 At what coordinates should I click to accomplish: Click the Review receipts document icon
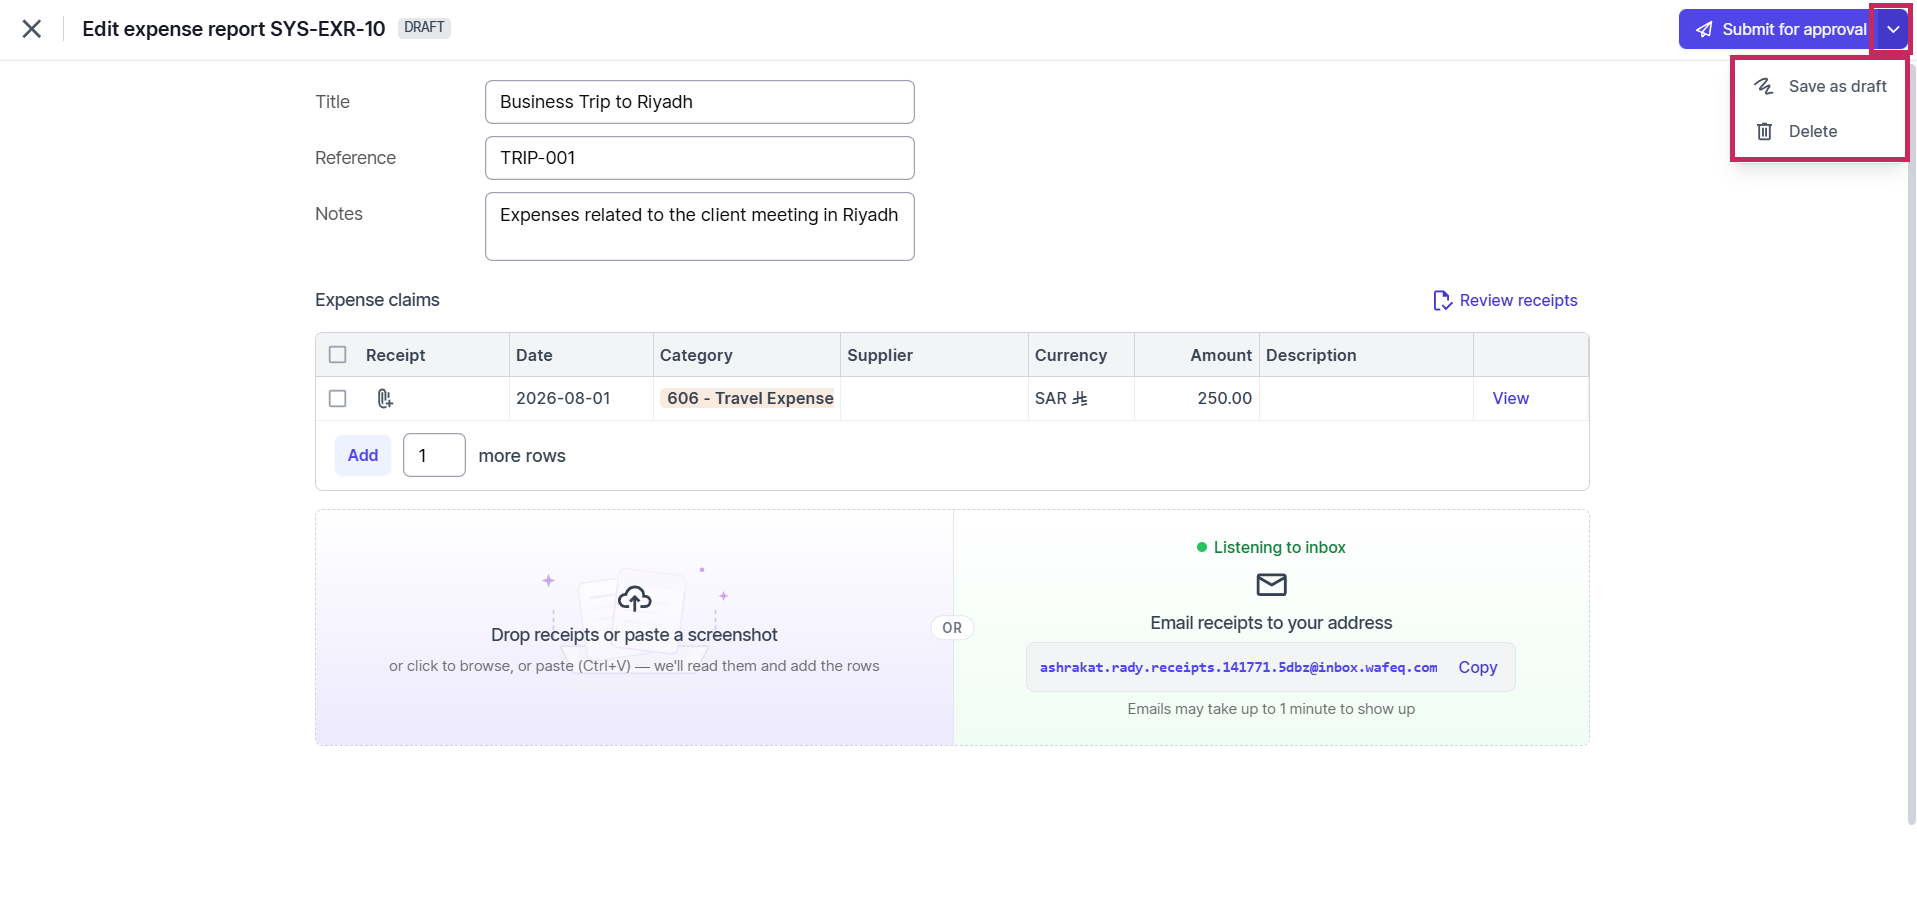(1442, 300)
